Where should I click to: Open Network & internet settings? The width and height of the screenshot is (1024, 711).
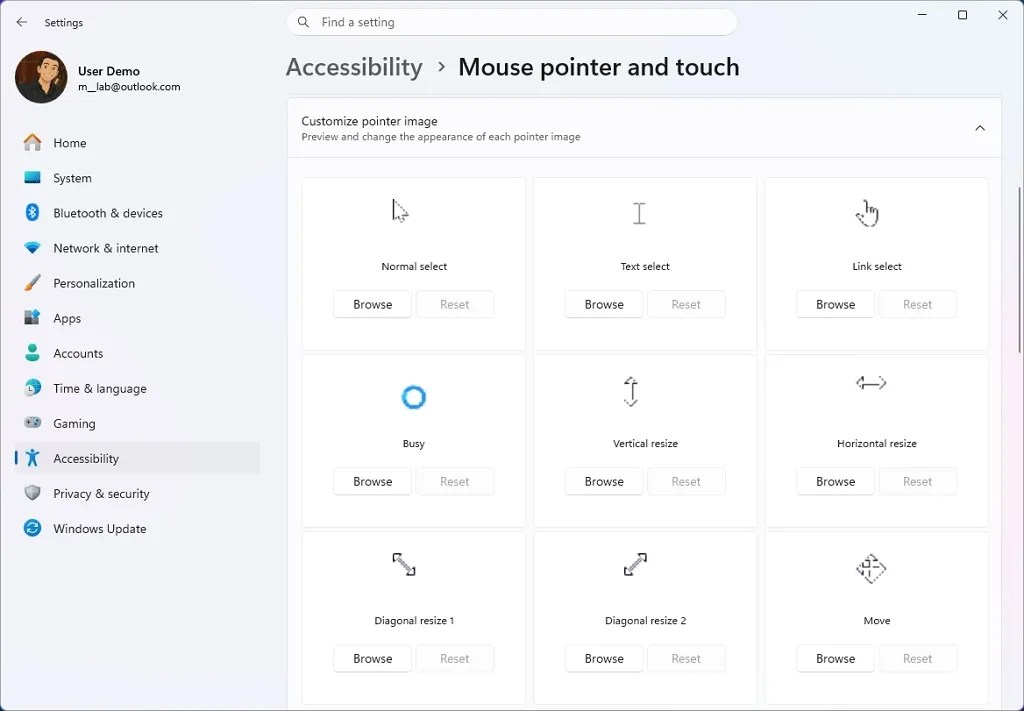[137, 248]
